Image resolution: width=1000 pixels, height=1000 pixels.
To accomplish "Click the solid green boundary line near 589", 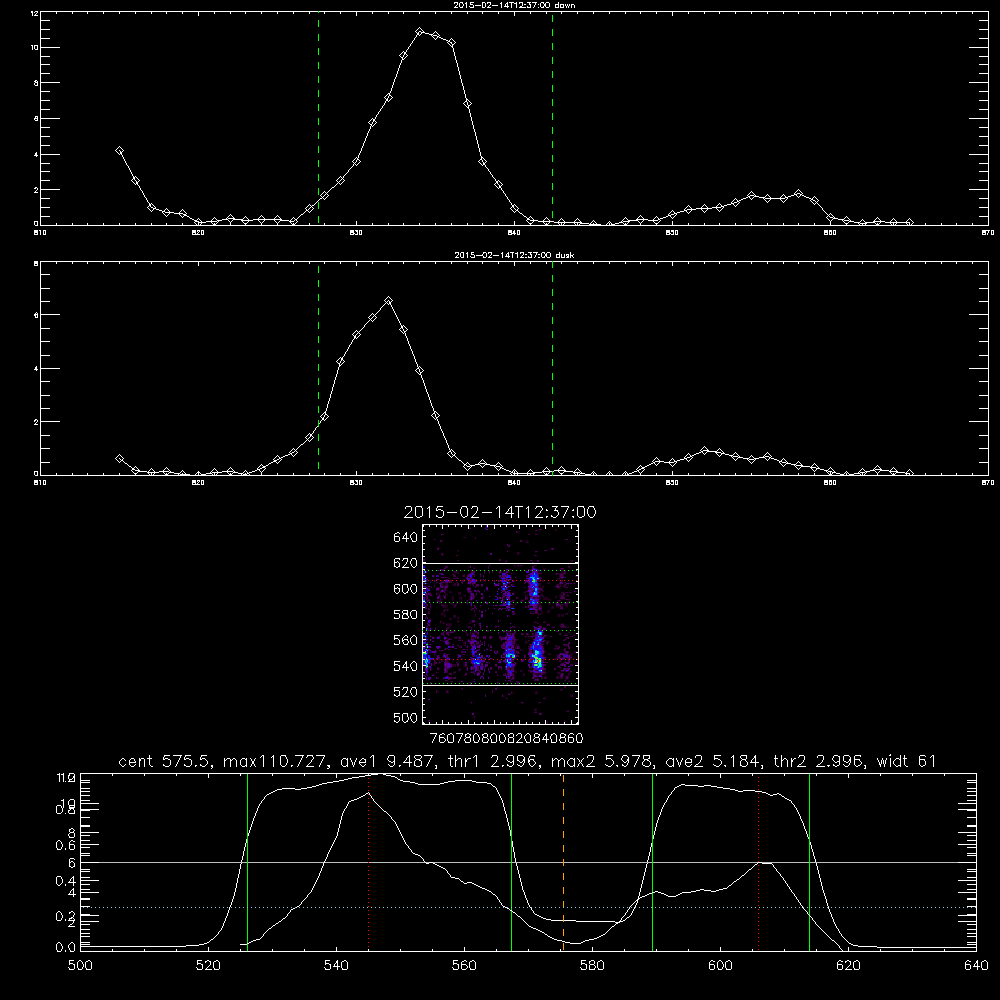I will tap(652, 862).
